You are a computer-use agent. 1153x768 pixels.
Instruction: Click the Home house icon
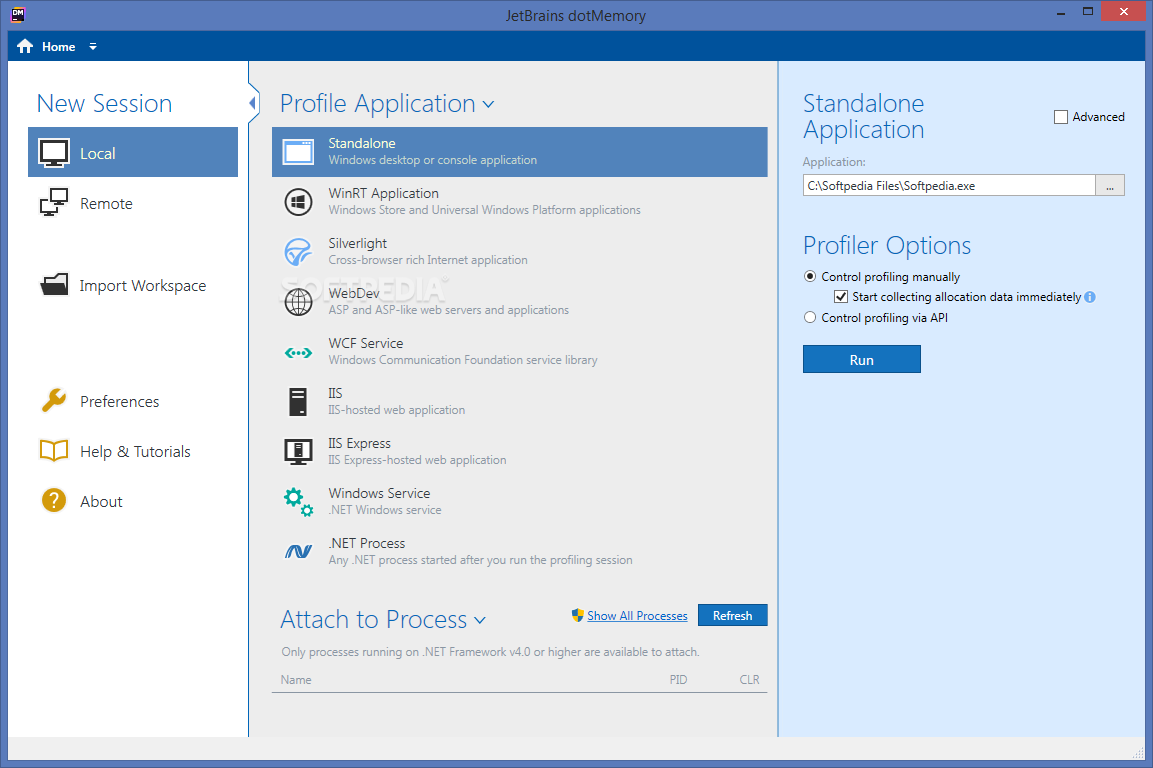pyautogui.click(x=25, y=46)
